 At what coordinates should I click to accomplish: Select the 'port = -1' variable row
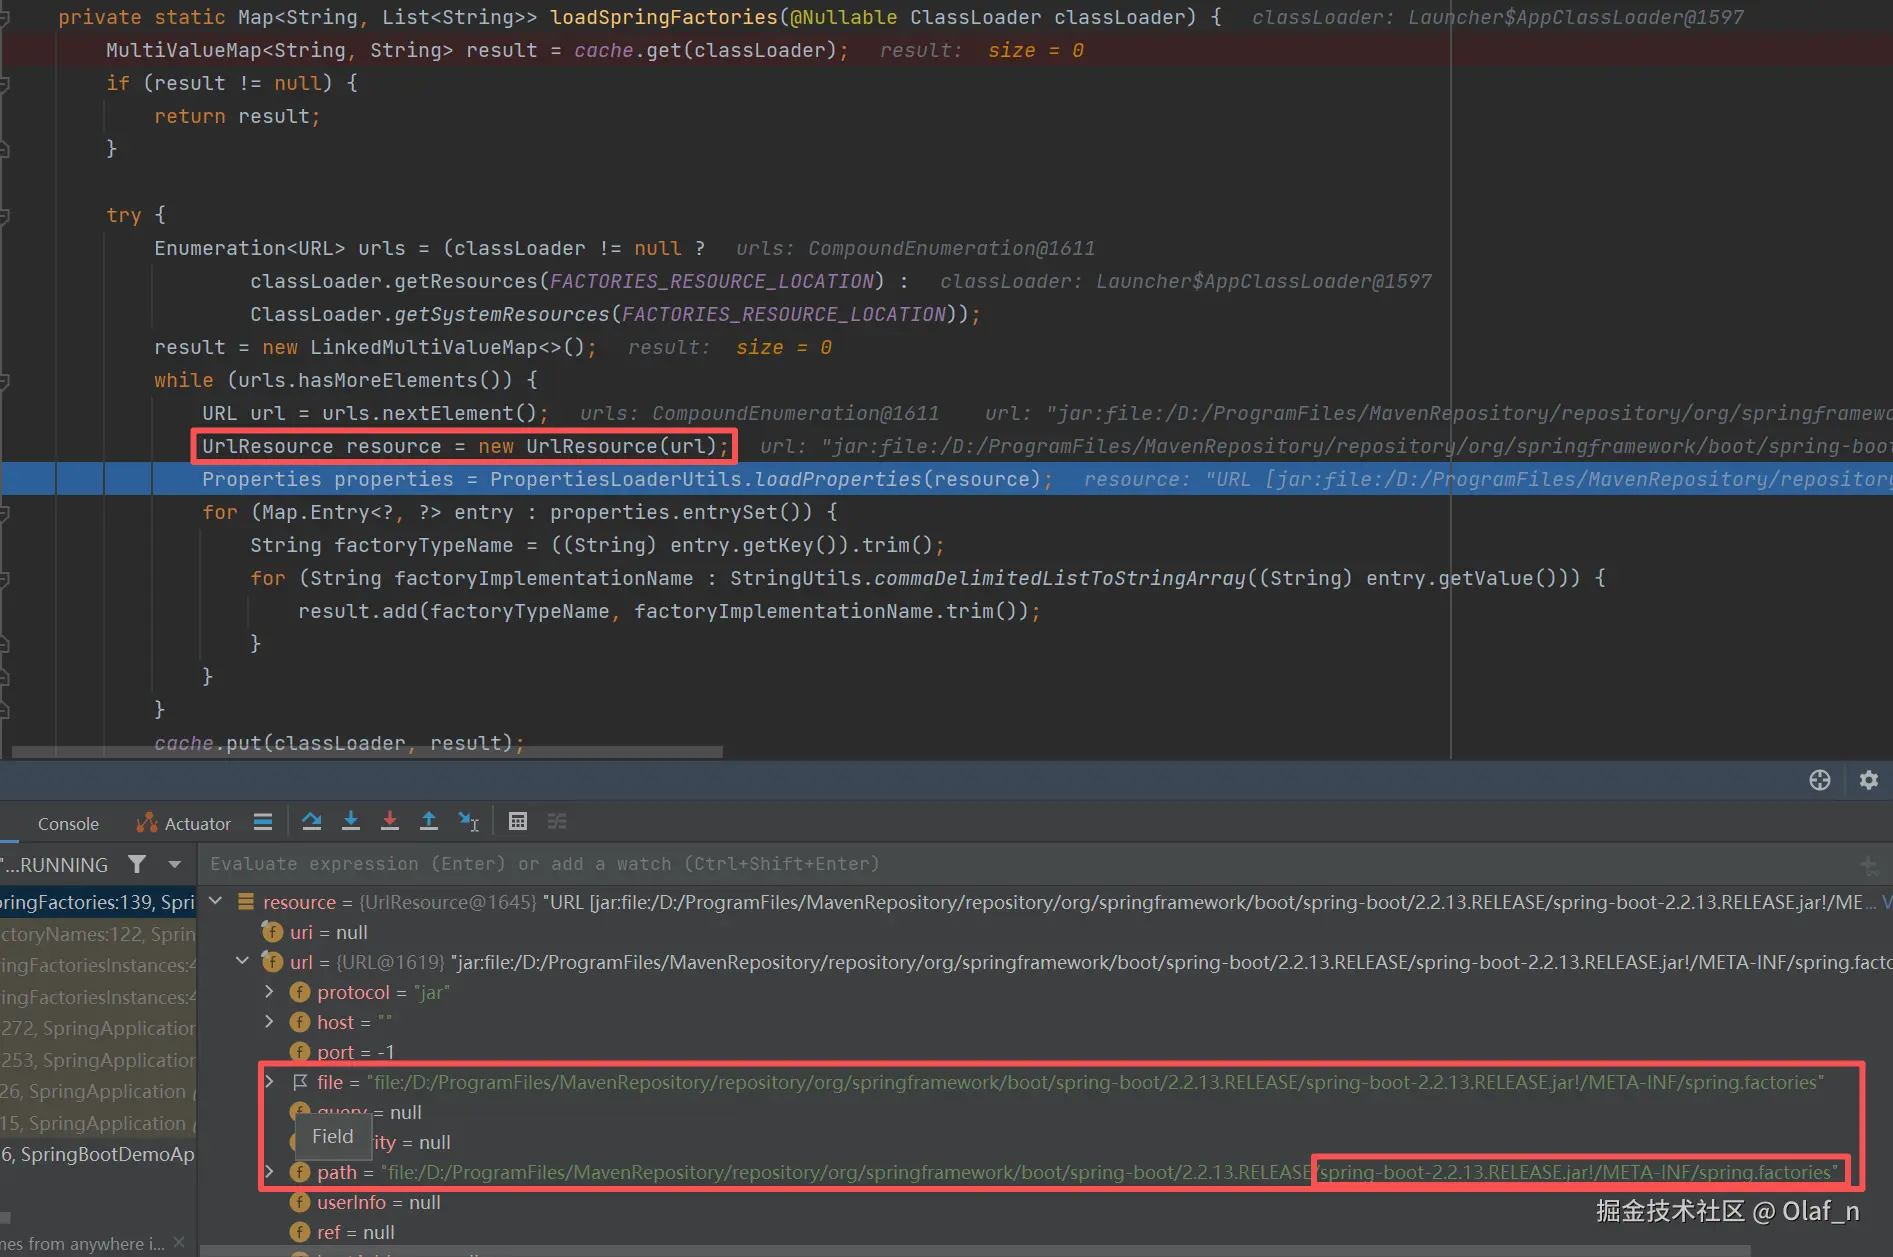[1045, 1052]
